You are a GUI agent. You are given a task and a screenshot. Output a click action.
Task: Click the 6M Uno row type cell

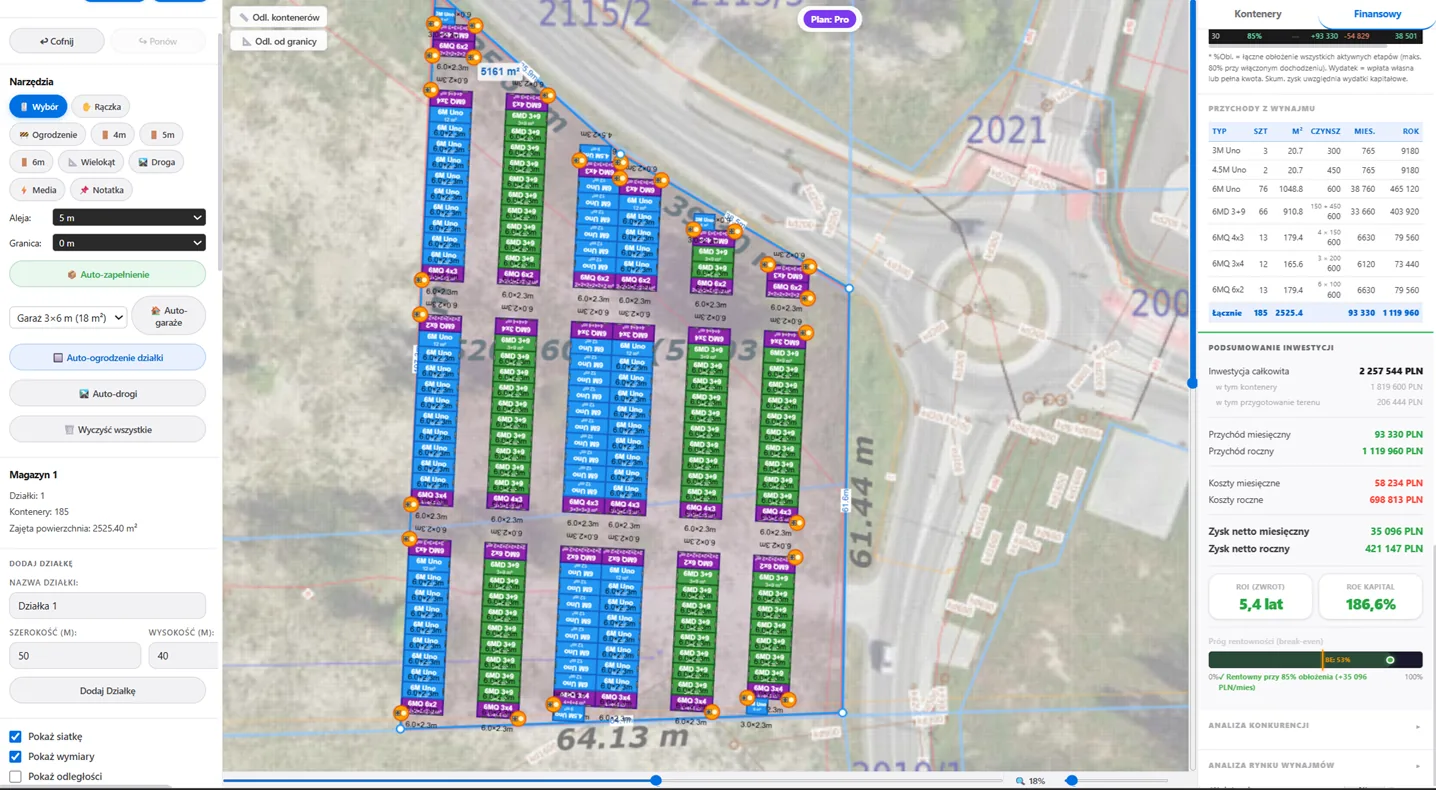pos(1226,189)
